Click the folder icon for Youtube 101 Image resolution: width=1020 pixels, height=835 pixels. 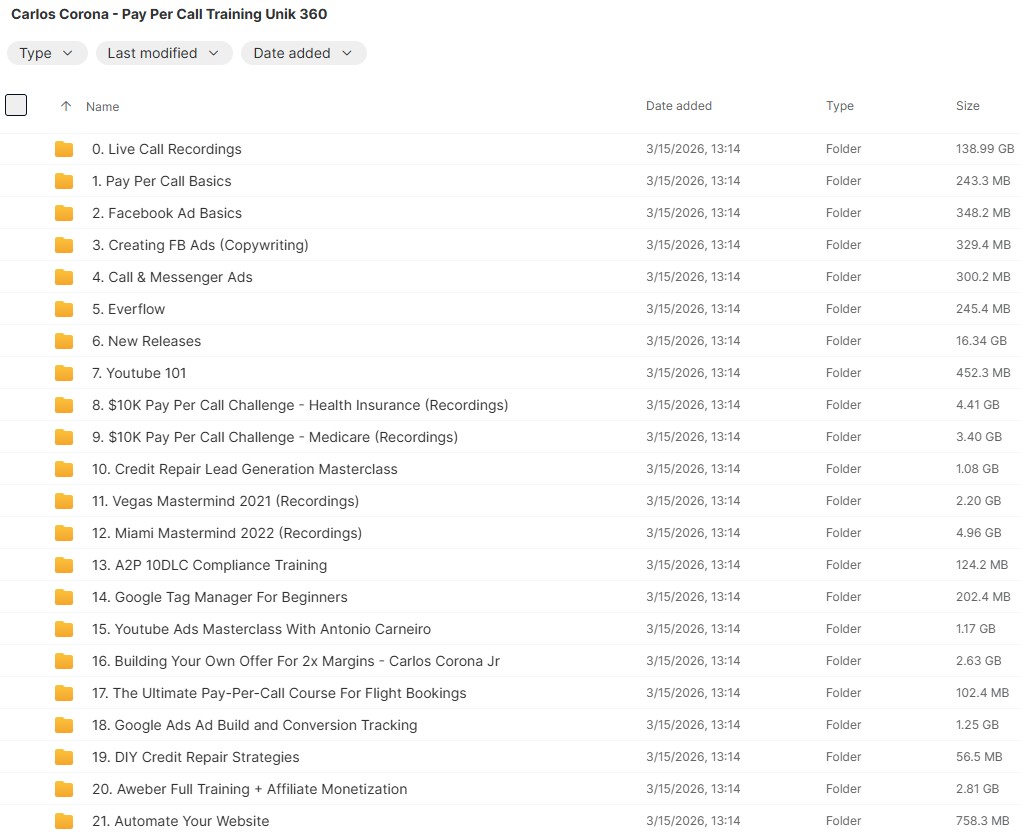tap(64, 373)
